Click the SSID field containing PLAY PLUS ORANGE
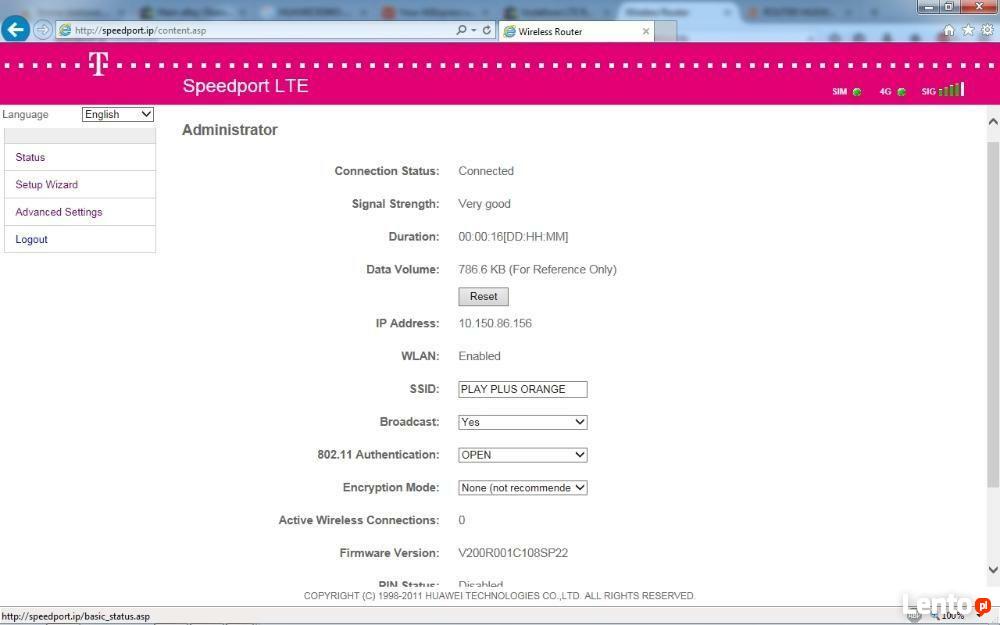 pyautogui.click(x=523, y=389)
